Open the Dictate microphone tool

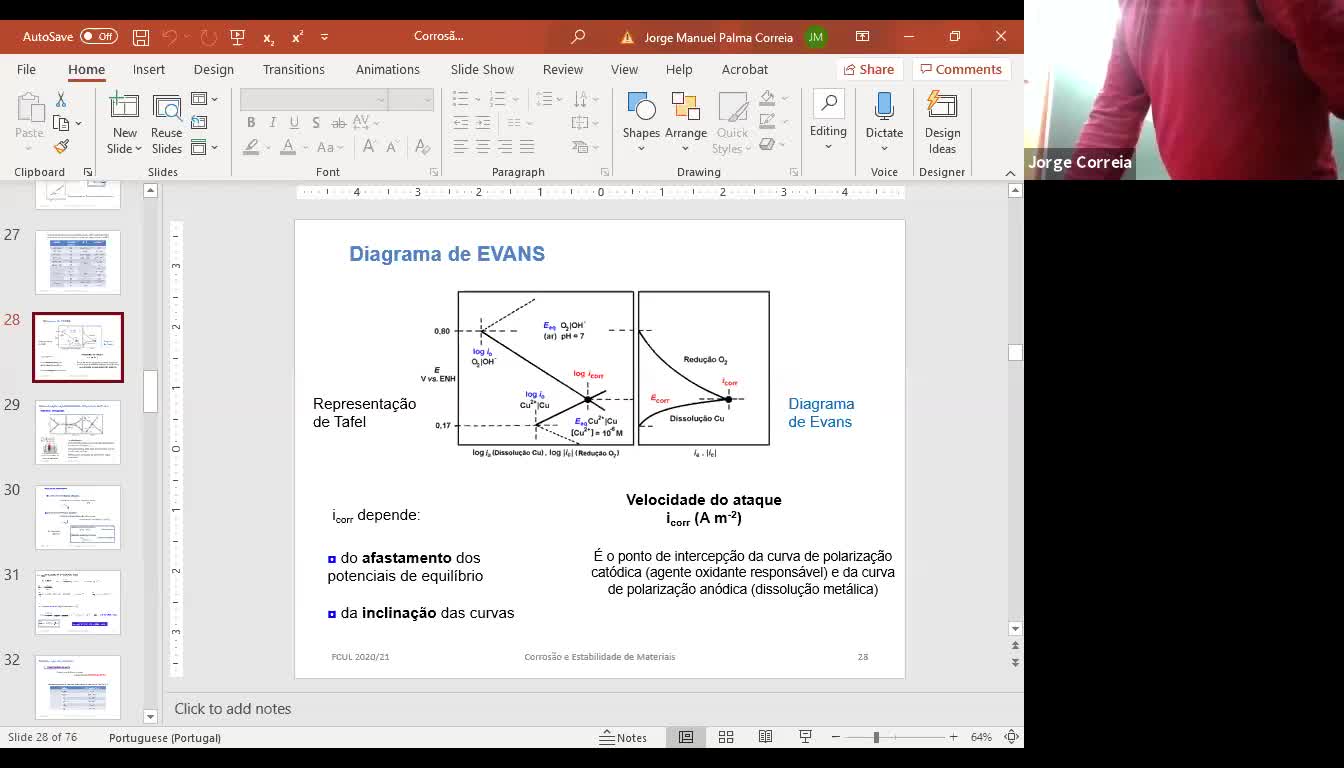pyautogui.click(x=884, y=116)
